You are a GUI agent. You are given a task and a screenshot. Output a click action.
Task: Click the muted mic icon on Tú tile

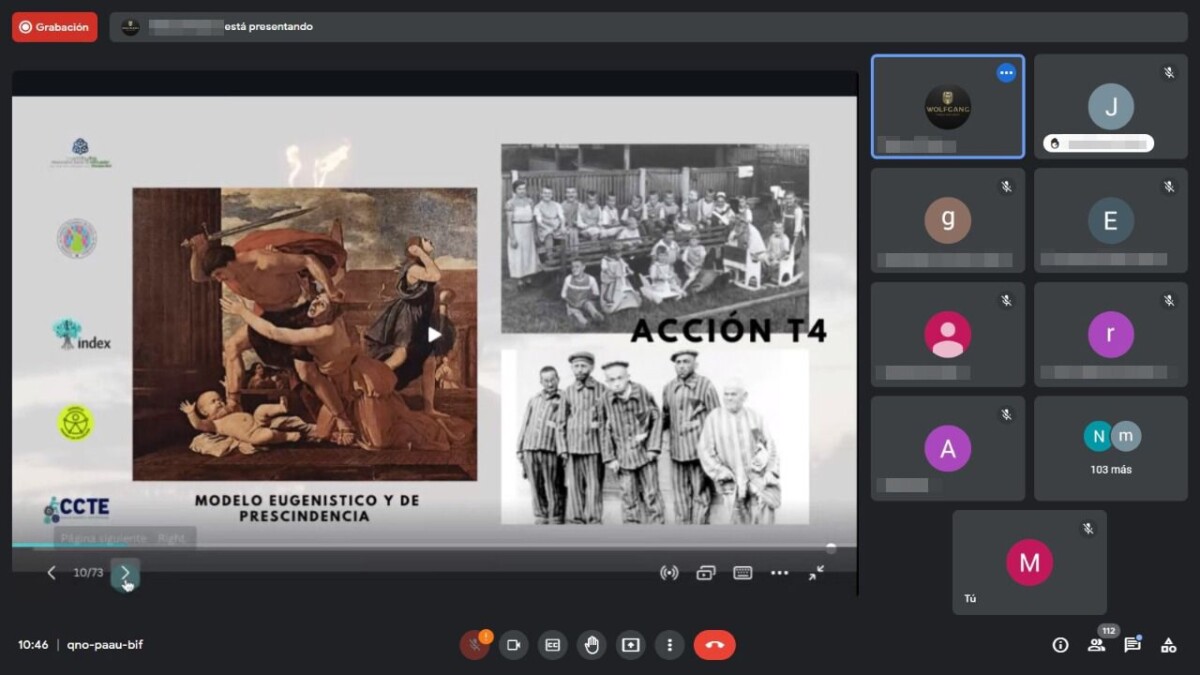tap(1088, 529)
